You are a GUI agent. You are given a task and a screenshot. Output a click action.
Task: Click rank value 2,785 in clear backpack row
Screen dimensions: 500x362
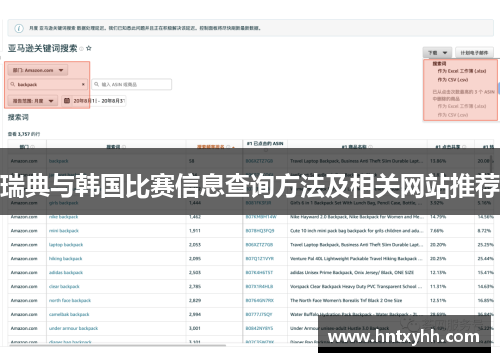coord(195,287)
